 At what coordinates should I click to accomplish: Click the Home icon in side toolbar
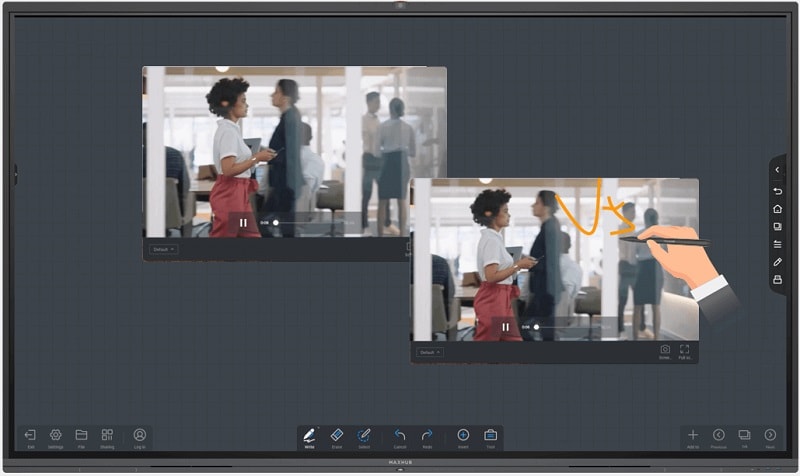pos(778,209)
